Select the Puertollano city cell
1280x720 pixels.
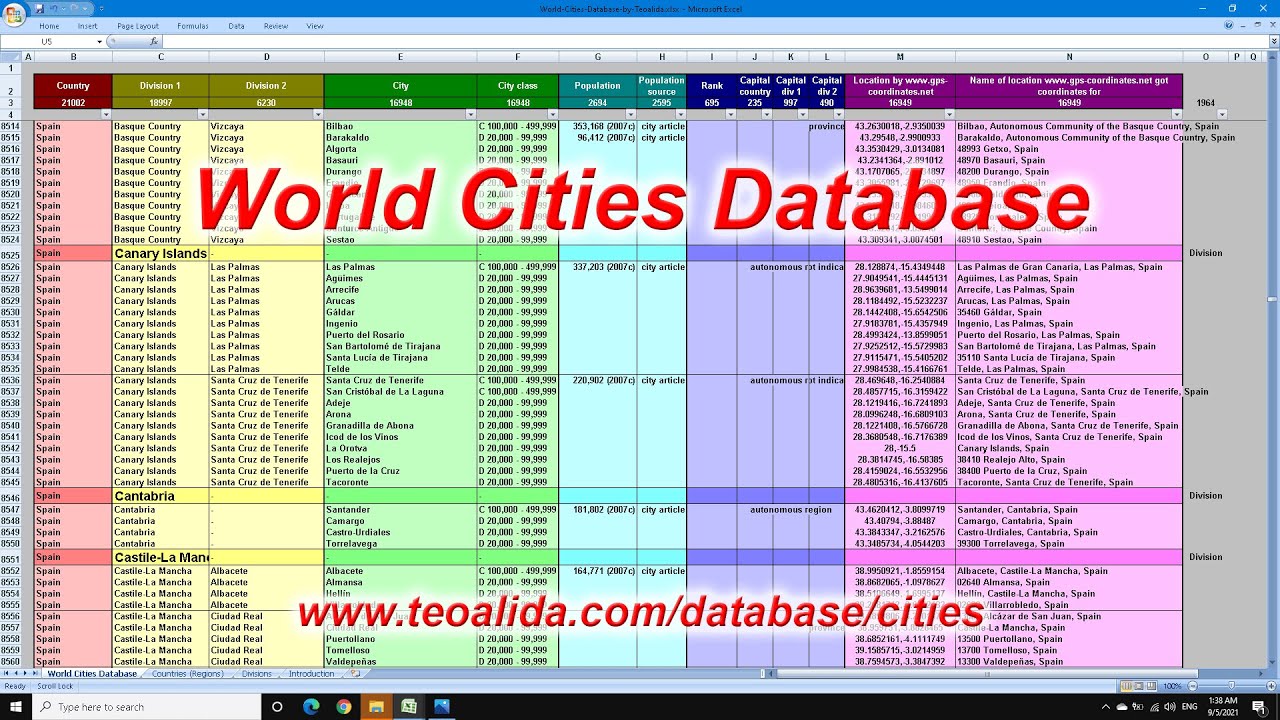tap(401, 639)
